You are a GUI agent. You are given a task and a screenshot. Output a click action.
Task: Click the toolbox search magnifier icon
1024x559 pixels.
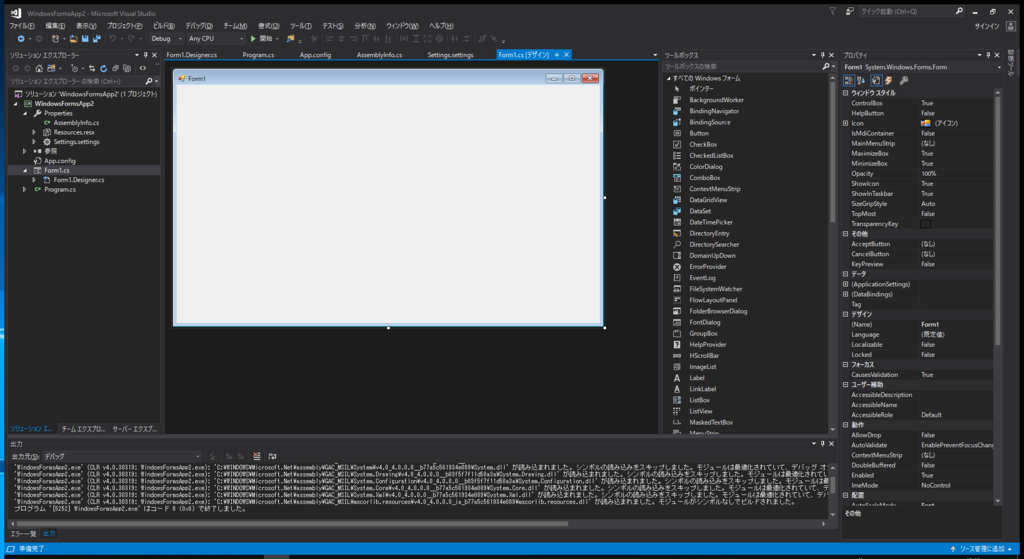[x=825, y=67]
